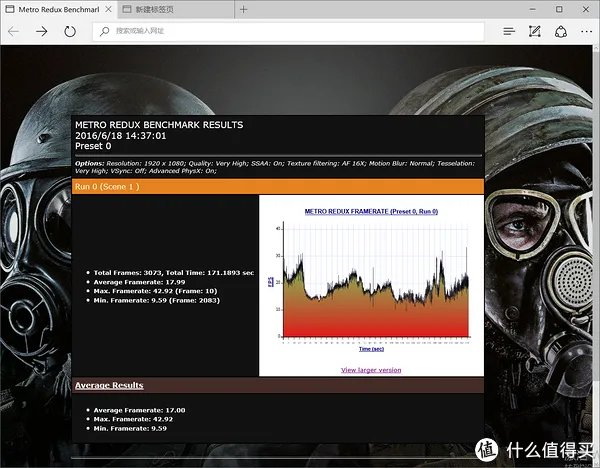Select the Total Frames: 3073 line

174,273
